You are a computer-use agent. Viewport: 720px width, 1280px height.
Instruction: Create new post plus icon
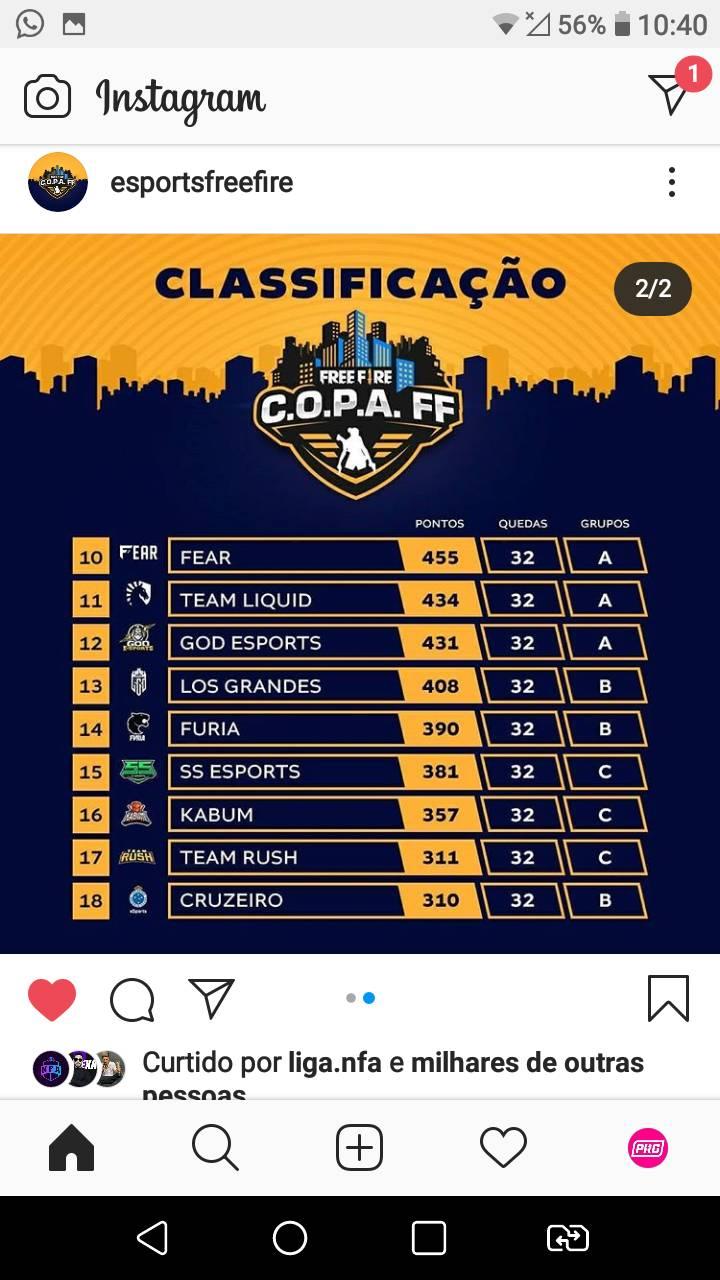pos(359,1147)
